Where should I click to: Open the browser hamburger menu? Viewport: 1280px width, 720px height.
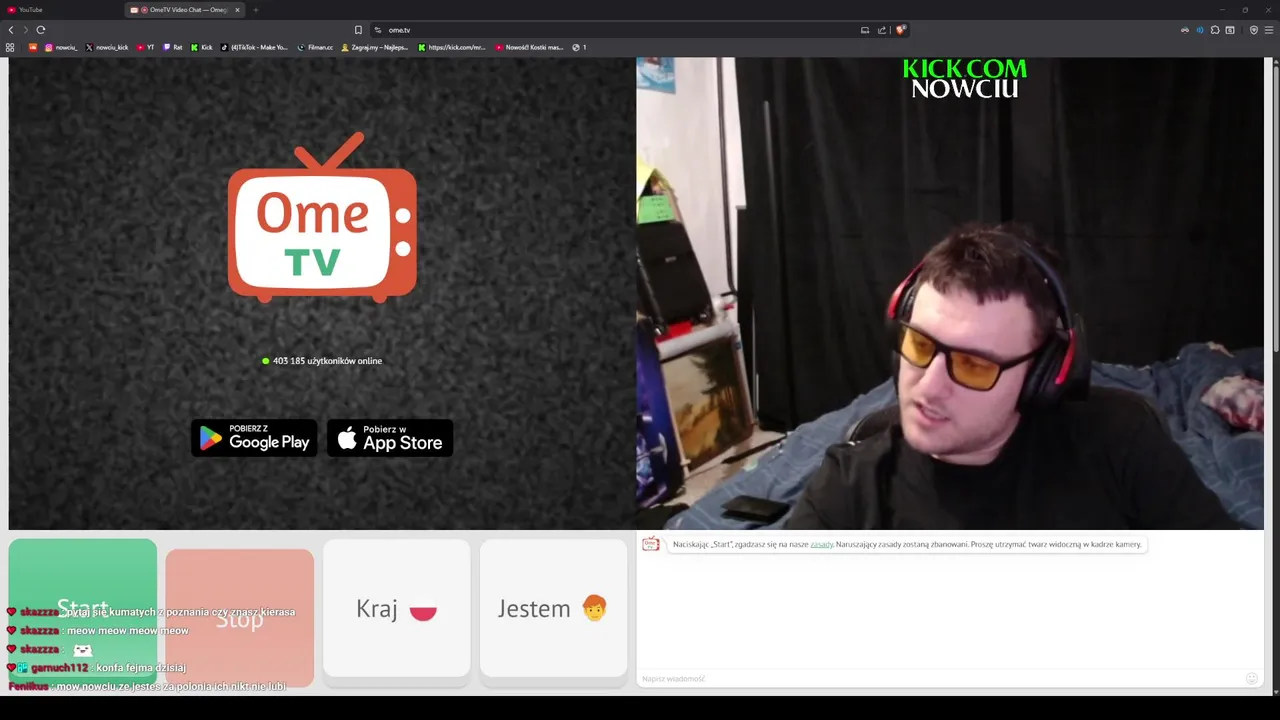pyautogui.click(x=1269, y=30)
